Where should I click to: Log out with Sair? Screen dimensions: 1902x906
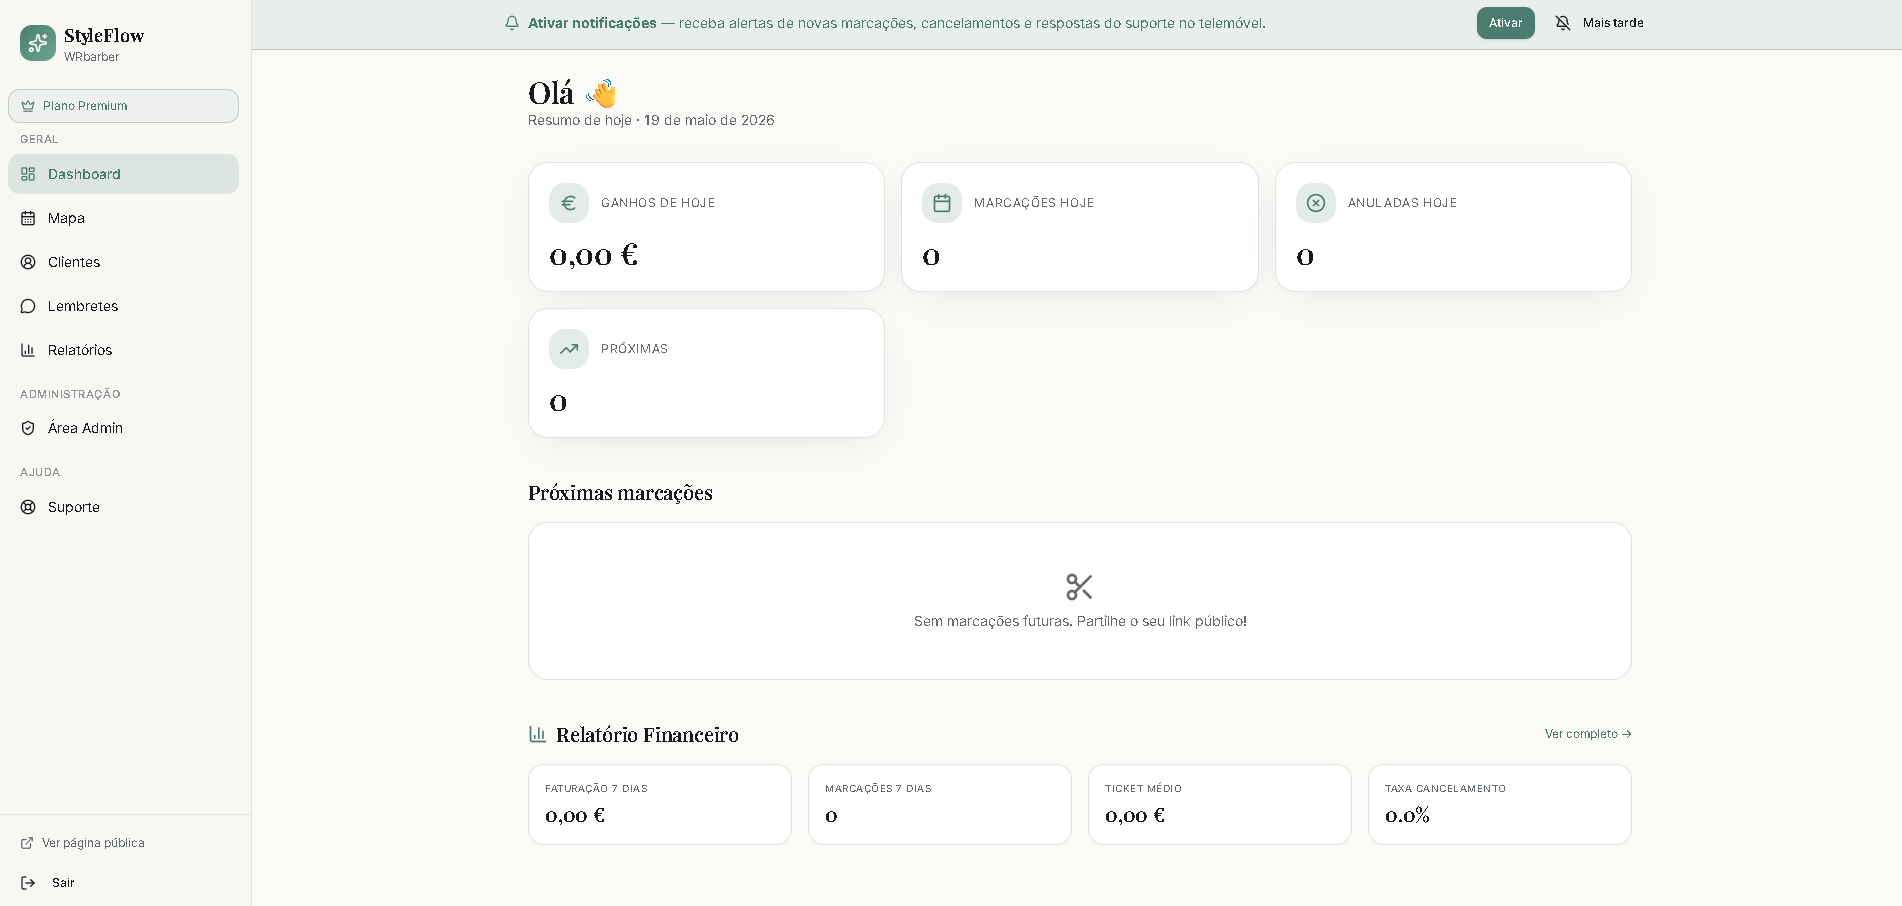[x=48, y=883]
